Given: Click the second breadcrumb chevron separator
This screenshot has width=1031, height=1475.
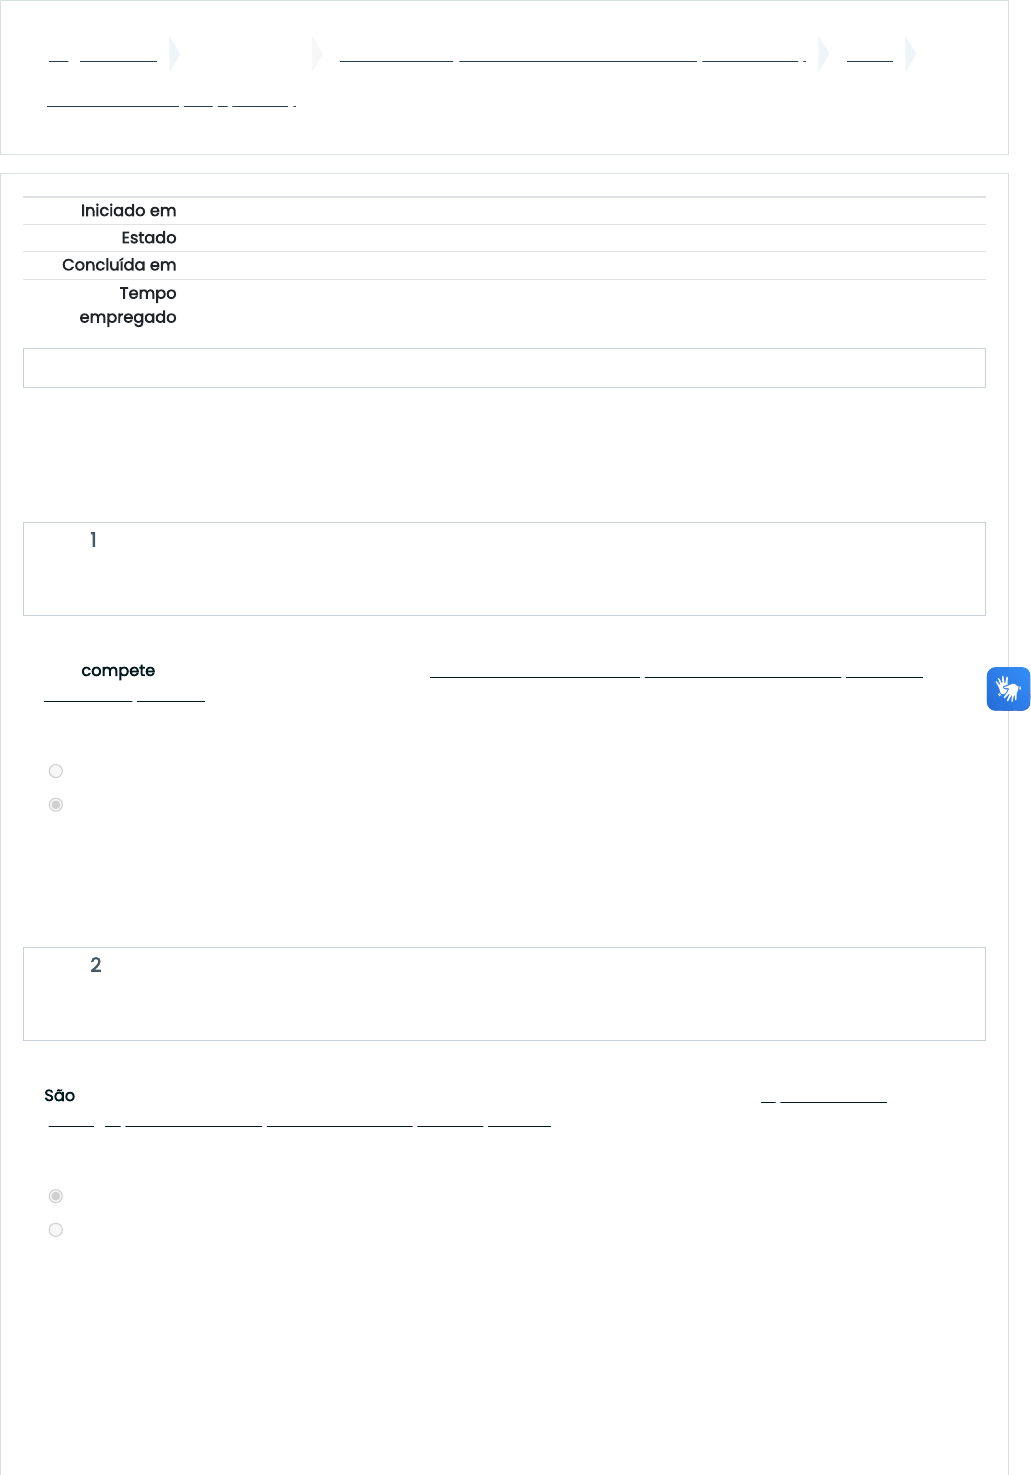Looking at the screenshot, I should 318,54.
